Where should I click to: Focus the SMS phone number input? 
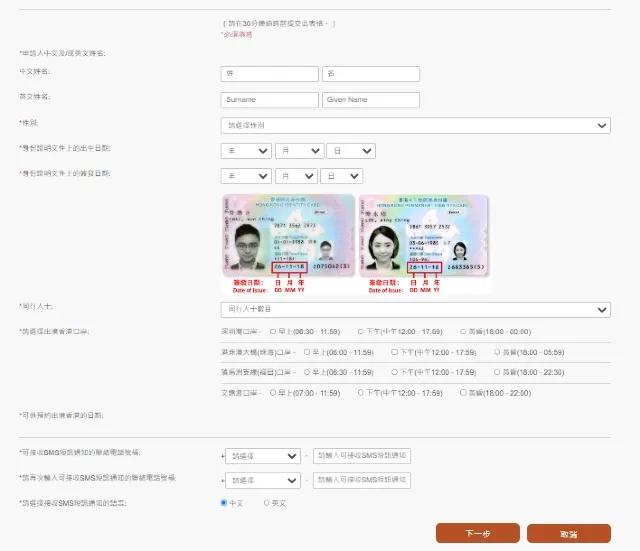pos(362,455)
